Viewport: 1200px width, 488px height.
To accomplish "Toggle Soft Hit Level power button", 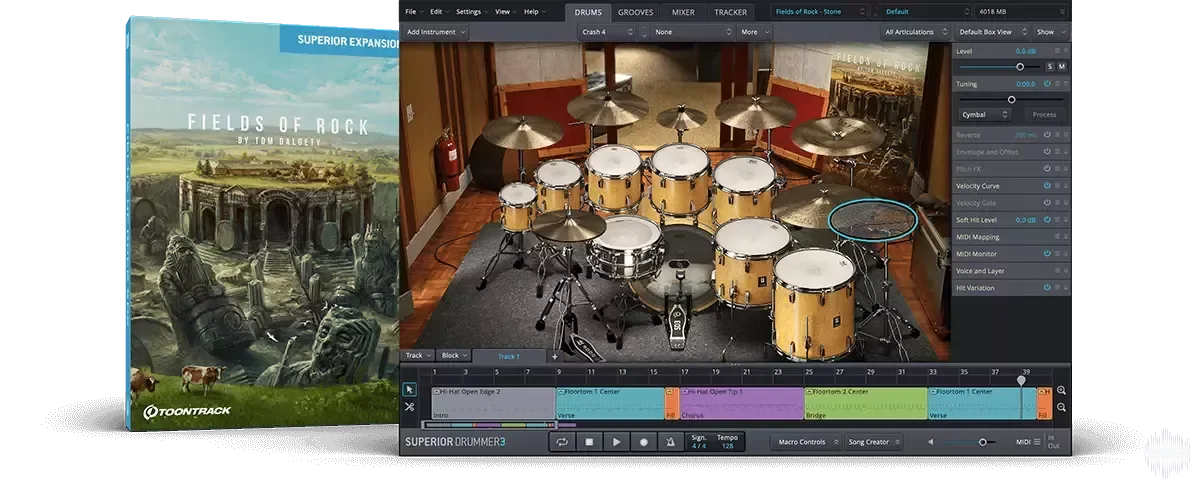I will click(1048, 220).
